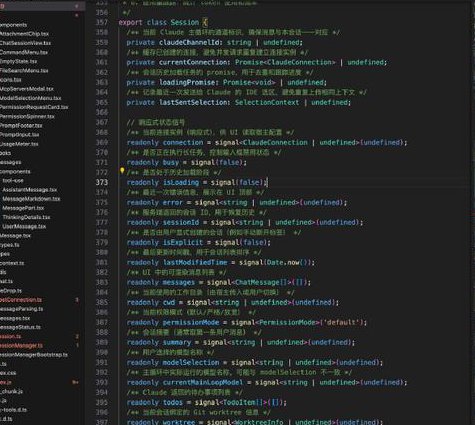Open PromptFooter.tsx file
Viewport: 475px width, 425px height.
[x=21, y=126]
